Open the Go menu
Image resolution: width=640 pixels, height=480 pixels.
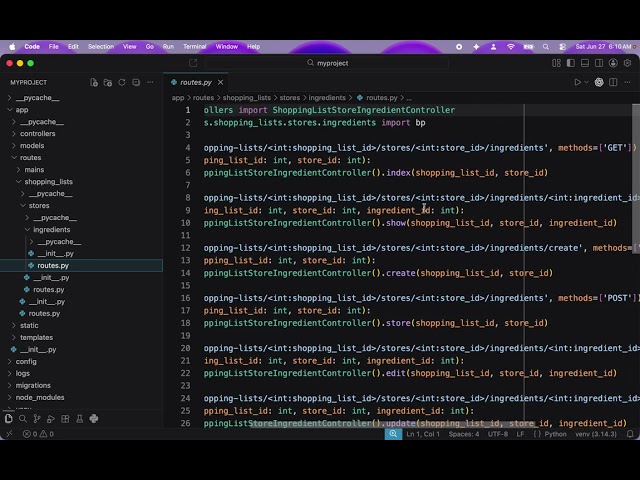[x=150, y=47]
